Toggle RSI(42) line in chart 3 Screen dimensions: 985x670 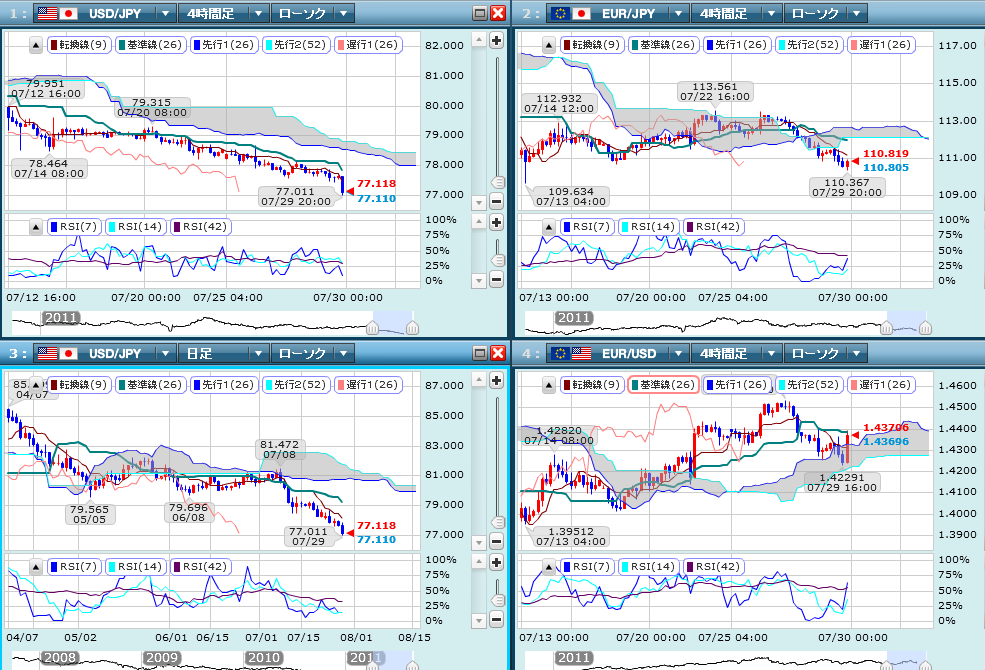tap(200, 567)
